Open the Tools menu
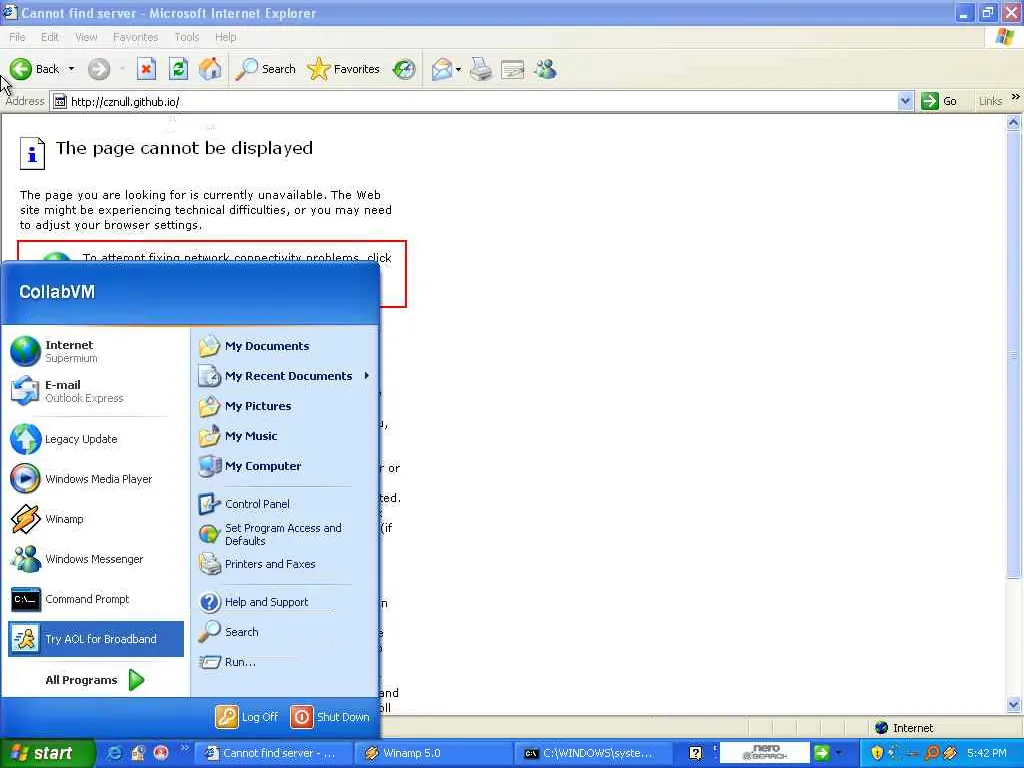 point(186,37)
